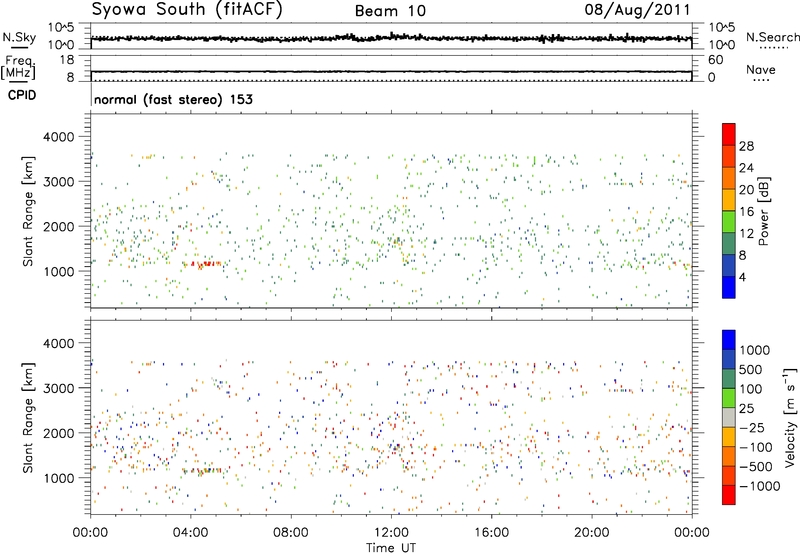
Task: Click the light green 25–100 Velocity colorbar segment
Action: click(x=729, y=398)
